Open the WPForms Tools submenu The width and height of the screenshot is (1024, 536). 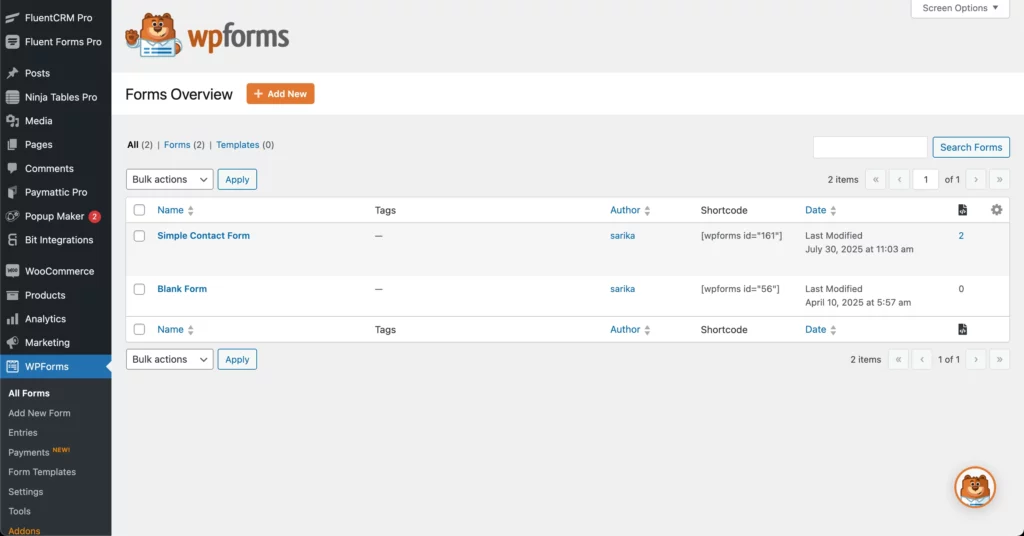[20, 511]
